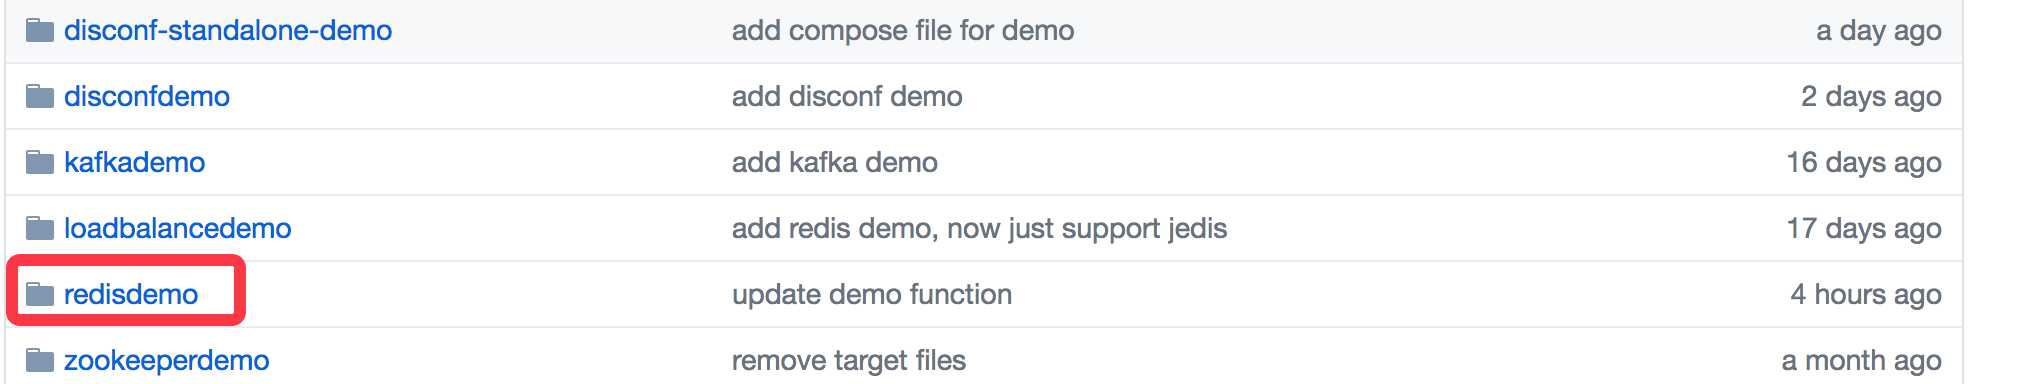
Task: Open the zookeeperdemo directory
Action: pyautogui.click(x=167, y=361)
